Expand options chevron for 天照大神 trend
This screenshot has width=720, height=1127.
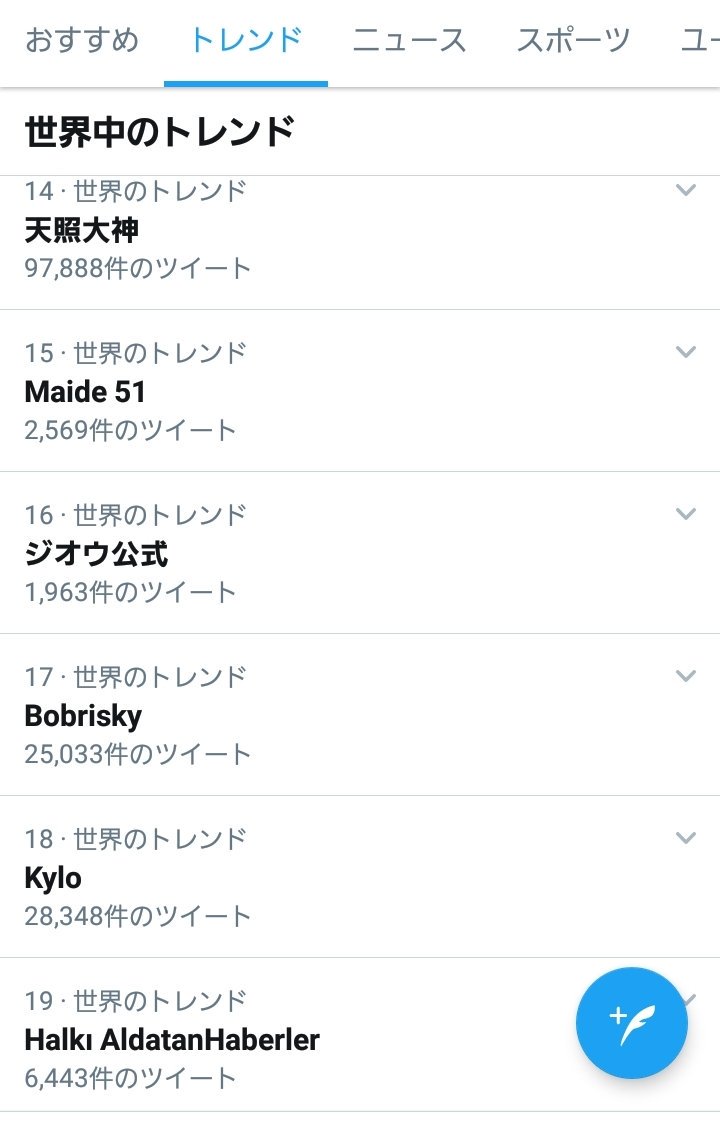point(685,190)
